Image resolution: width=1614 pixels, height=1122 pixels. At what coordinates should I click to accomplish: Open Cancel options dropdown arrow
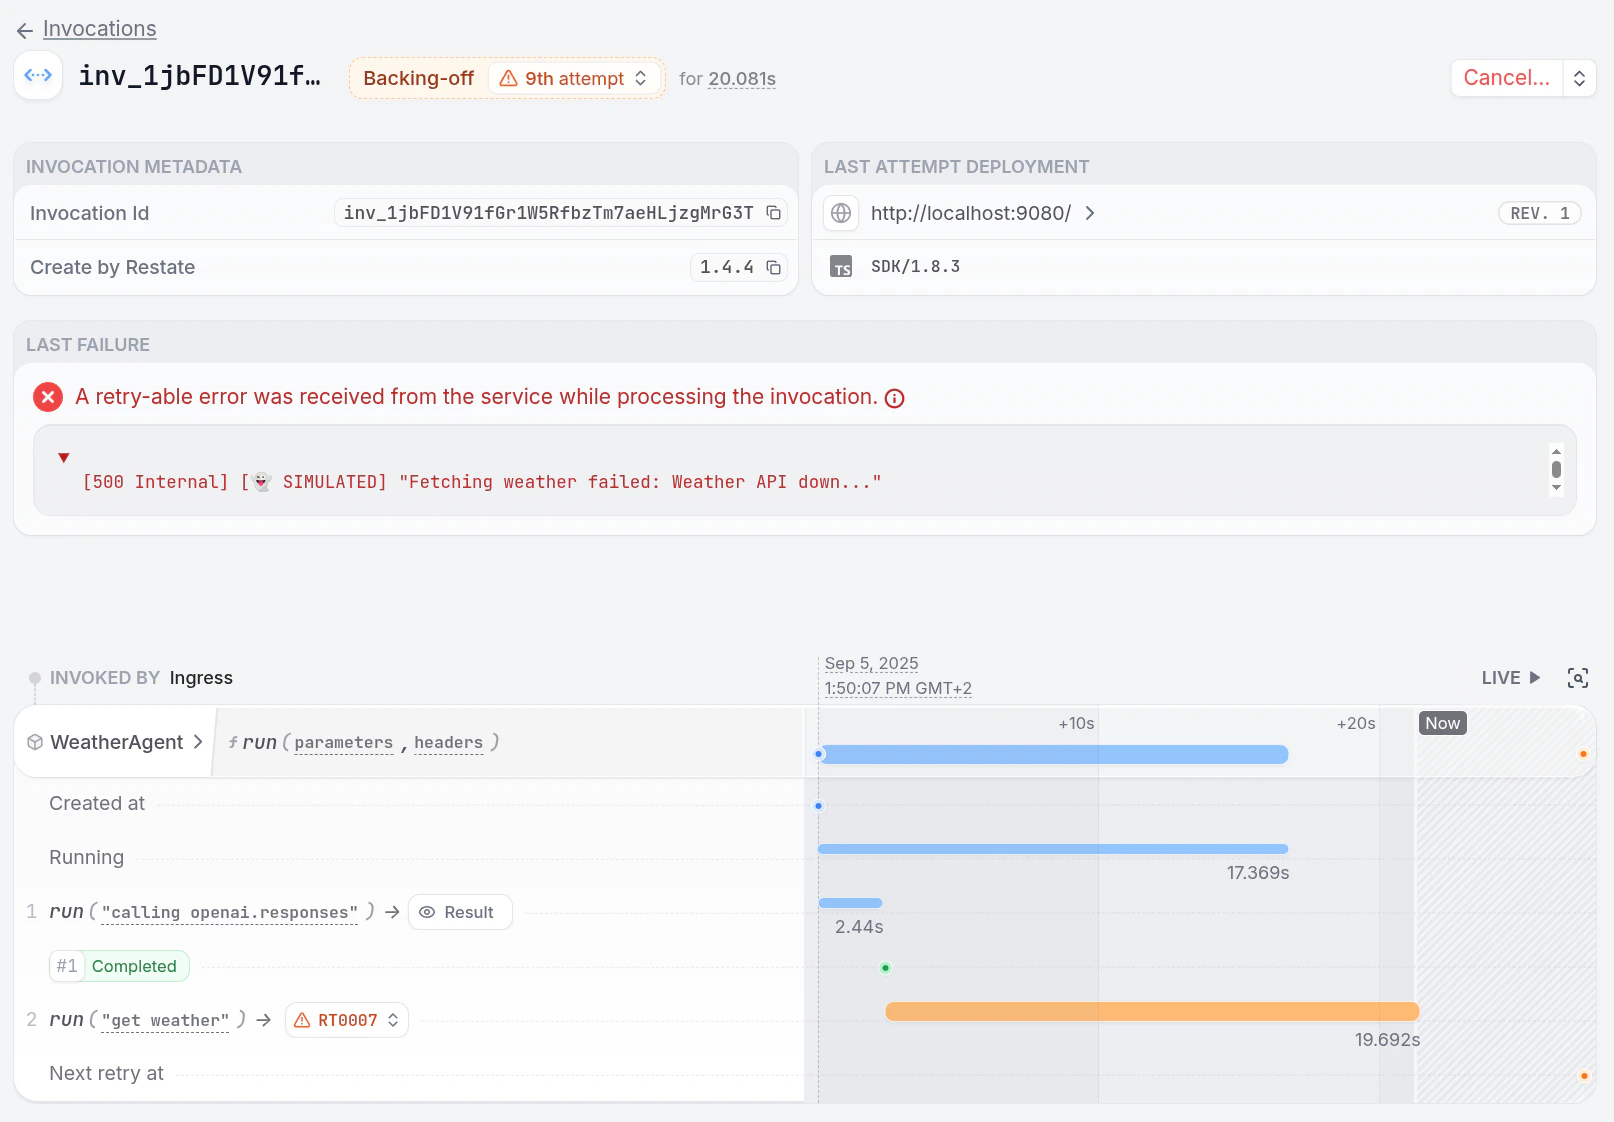pos(1579,78)
